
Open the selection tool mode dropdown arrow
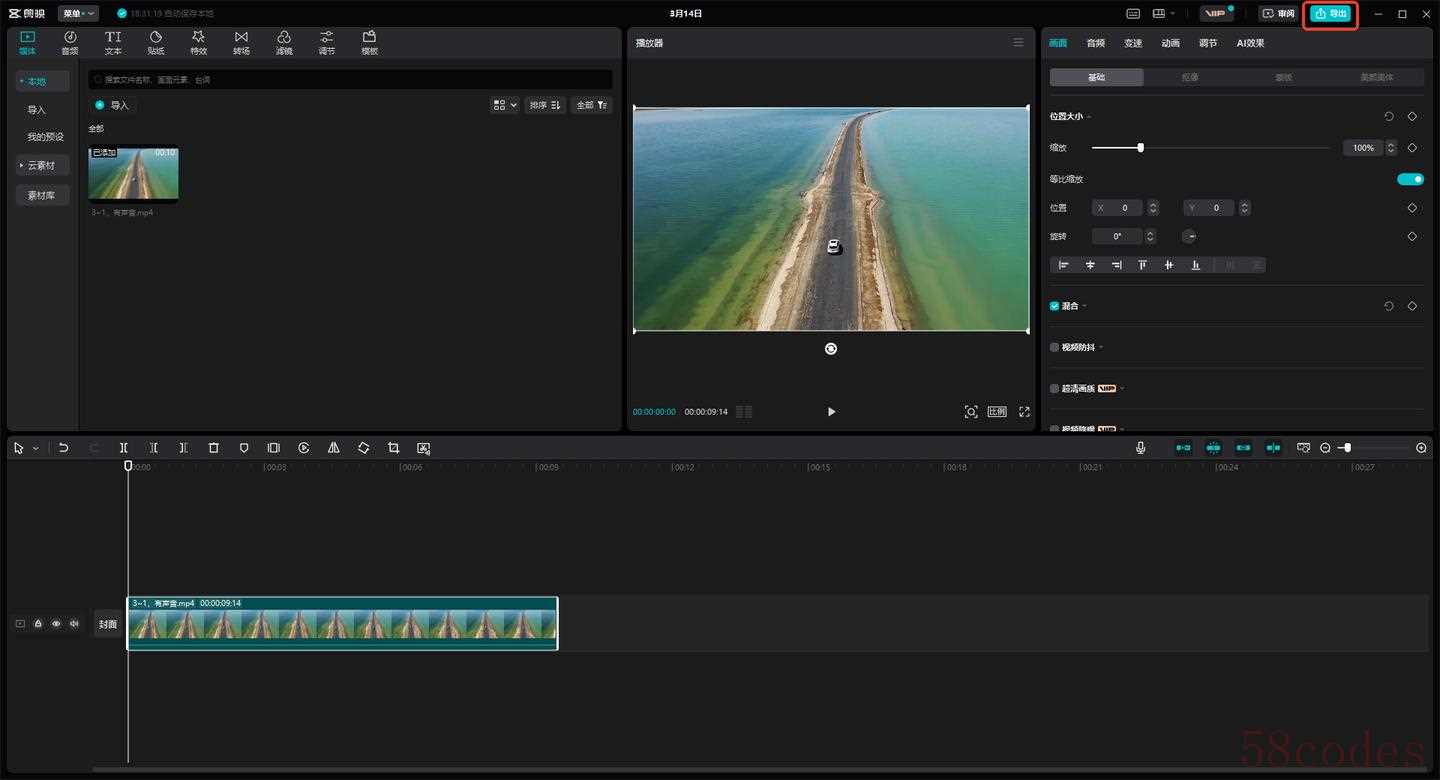point(36,448)
